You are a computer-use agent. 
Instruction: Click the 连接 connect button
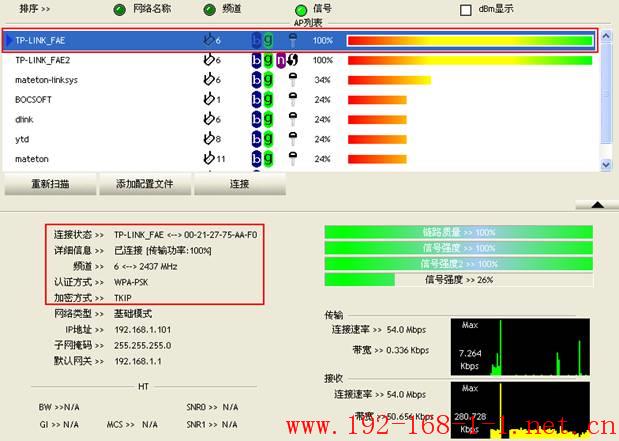(240, 184)
